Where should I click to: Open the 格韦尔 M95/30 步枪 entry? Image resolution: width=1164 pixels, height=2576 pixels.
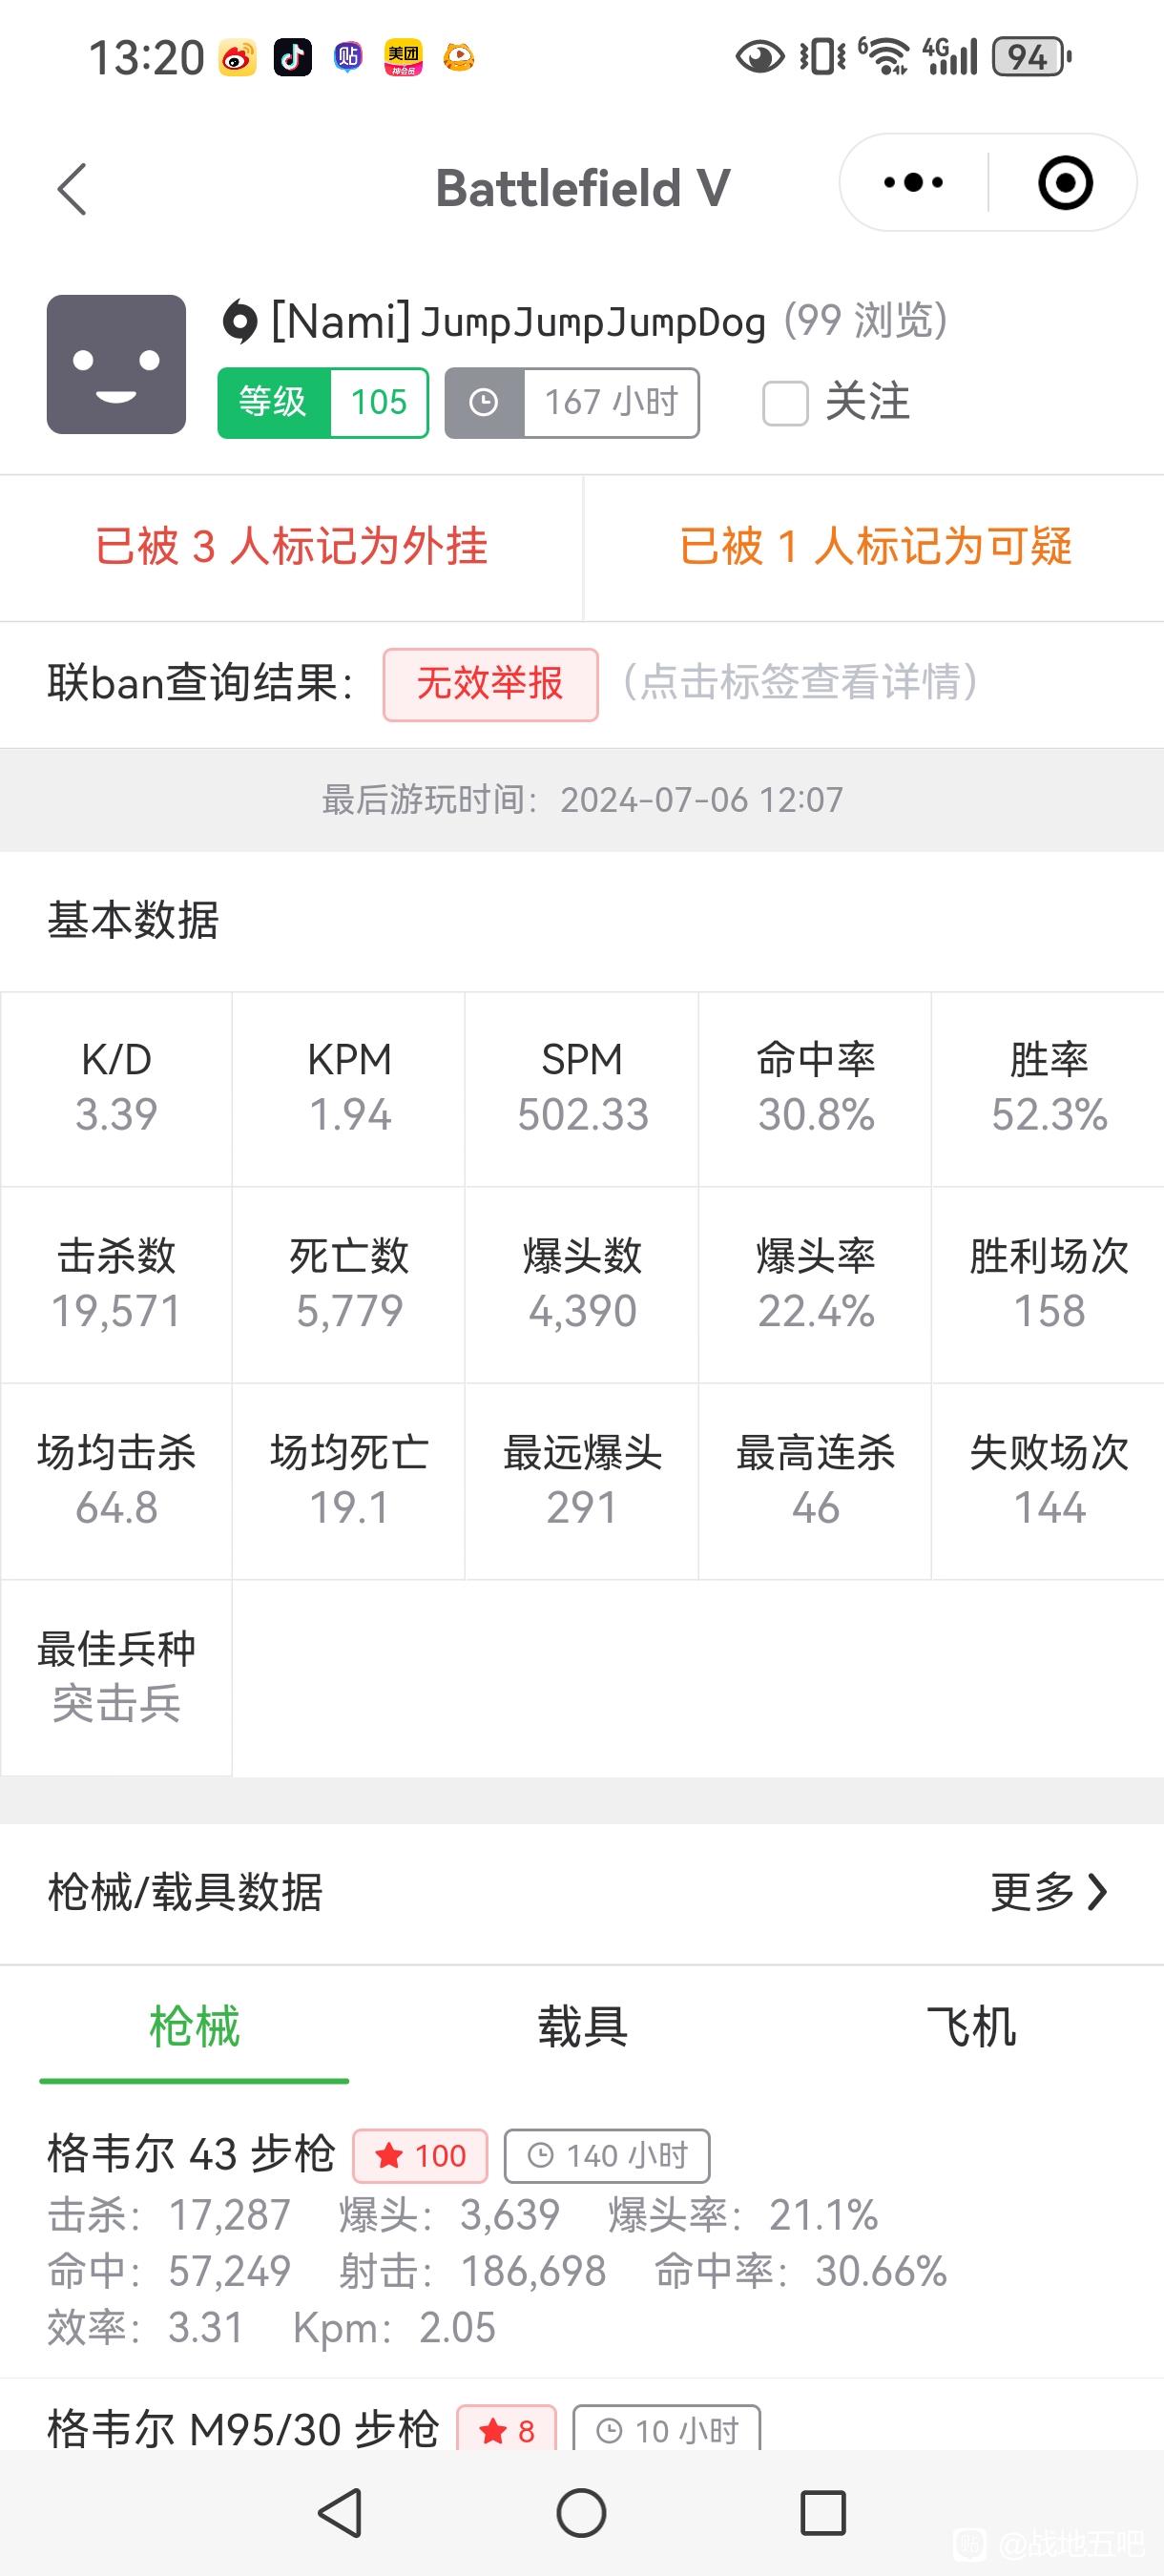[243, 2427]
